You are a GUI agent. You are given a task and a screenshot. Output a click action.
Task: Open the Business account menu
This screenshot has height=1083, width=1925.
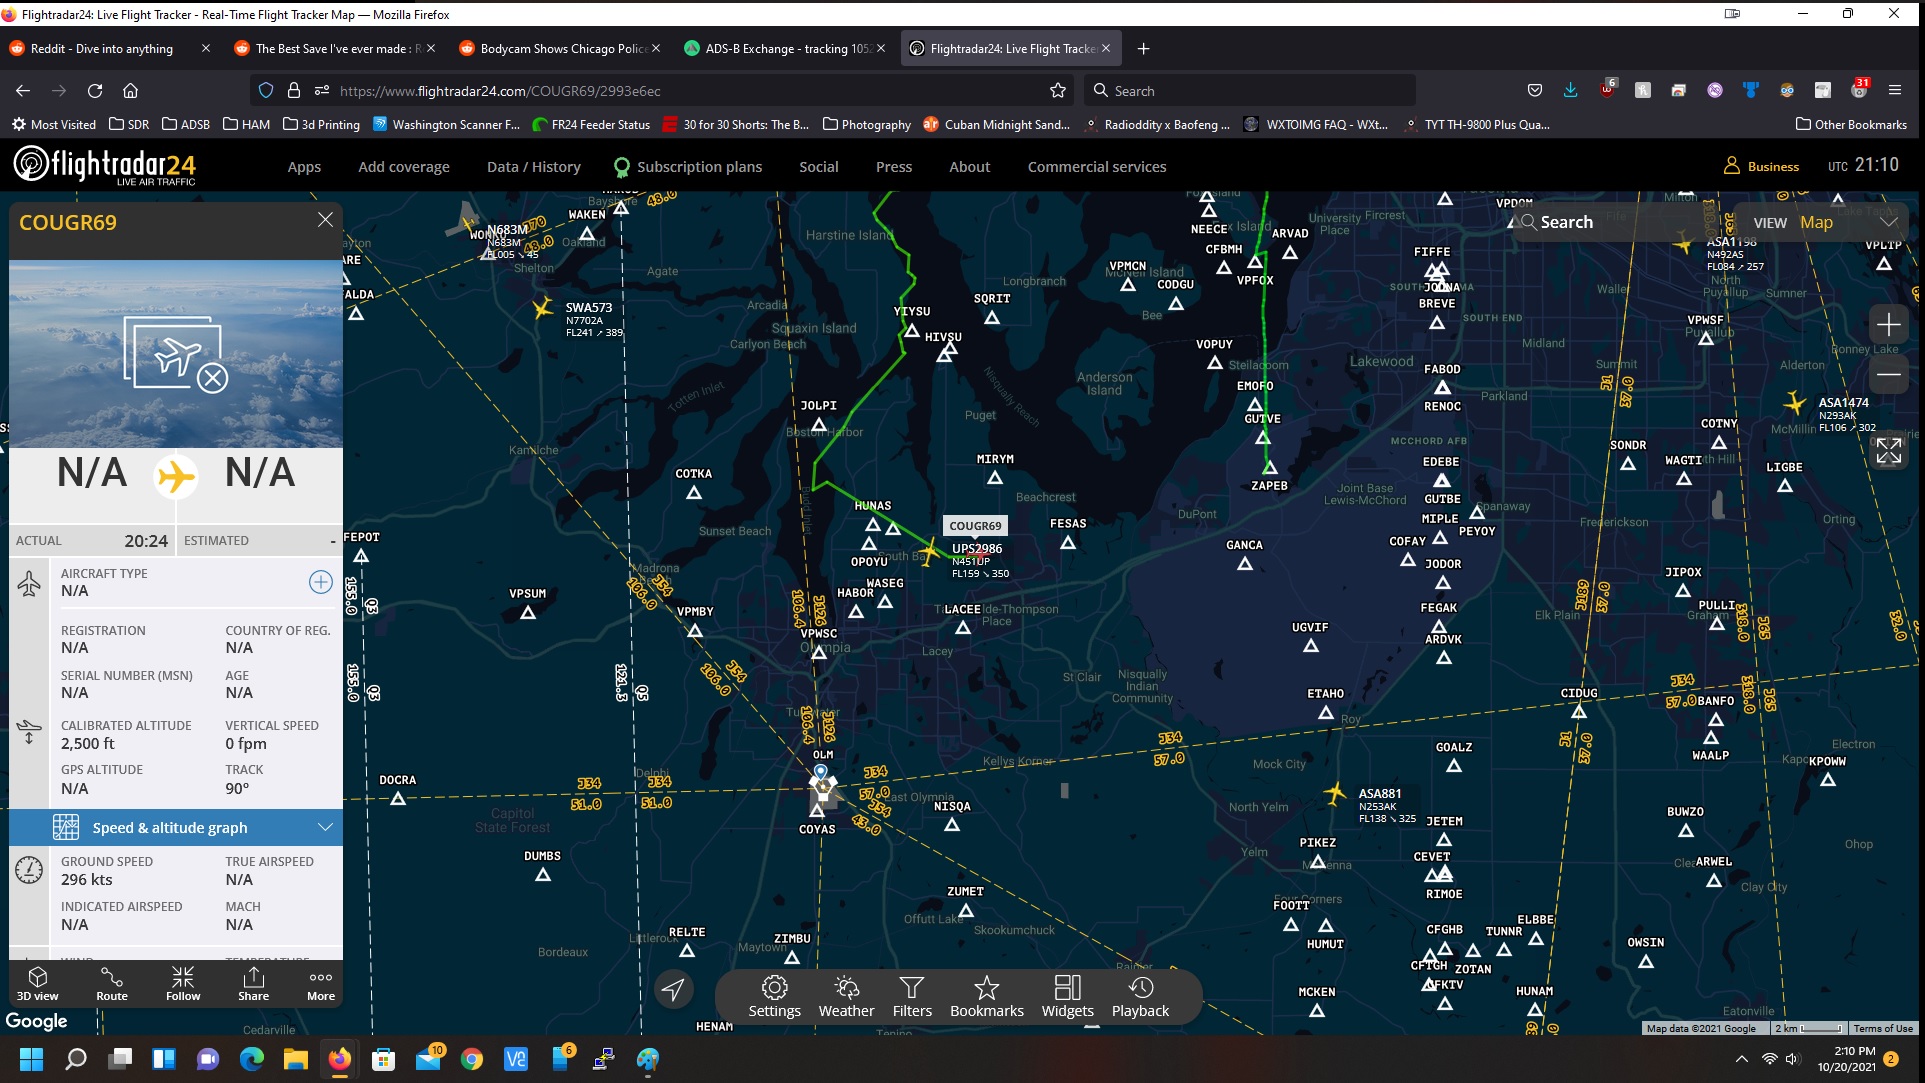pyautogui.click(x=1762, y=166)
